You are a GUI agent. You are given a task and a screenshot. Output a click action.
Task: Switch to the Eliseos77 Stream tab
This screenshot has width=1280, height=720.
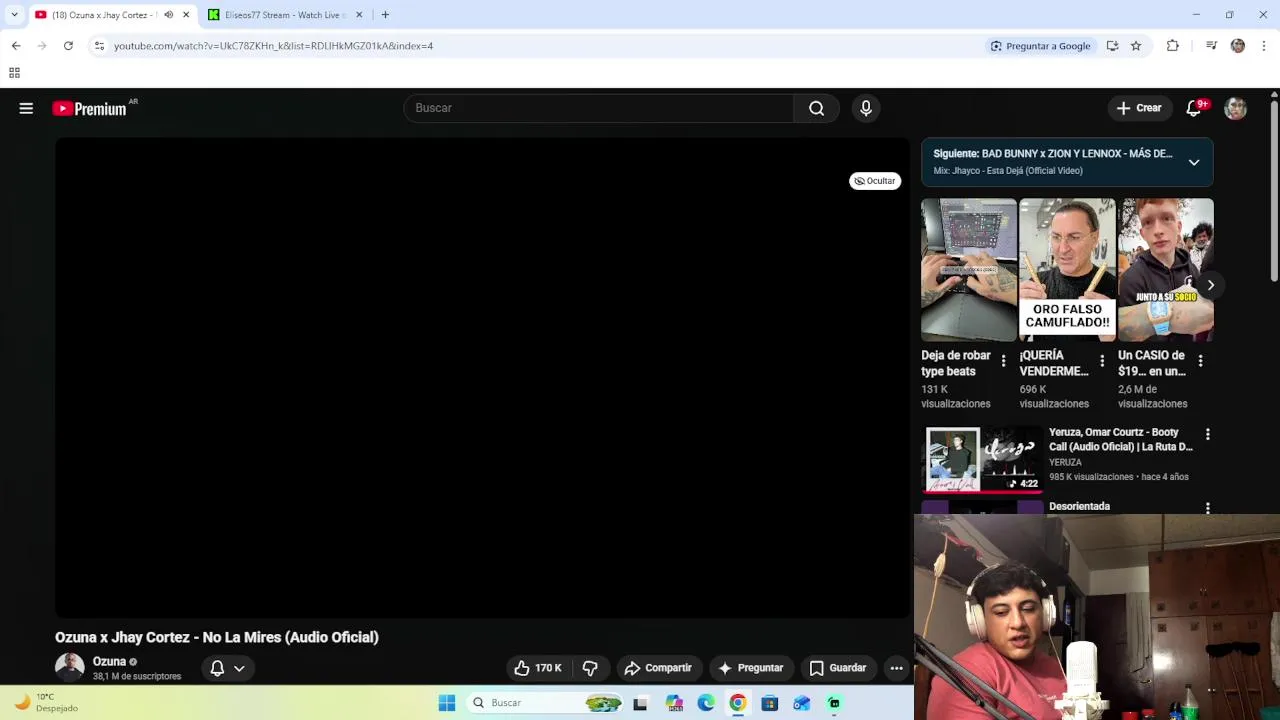coord(285,15)
